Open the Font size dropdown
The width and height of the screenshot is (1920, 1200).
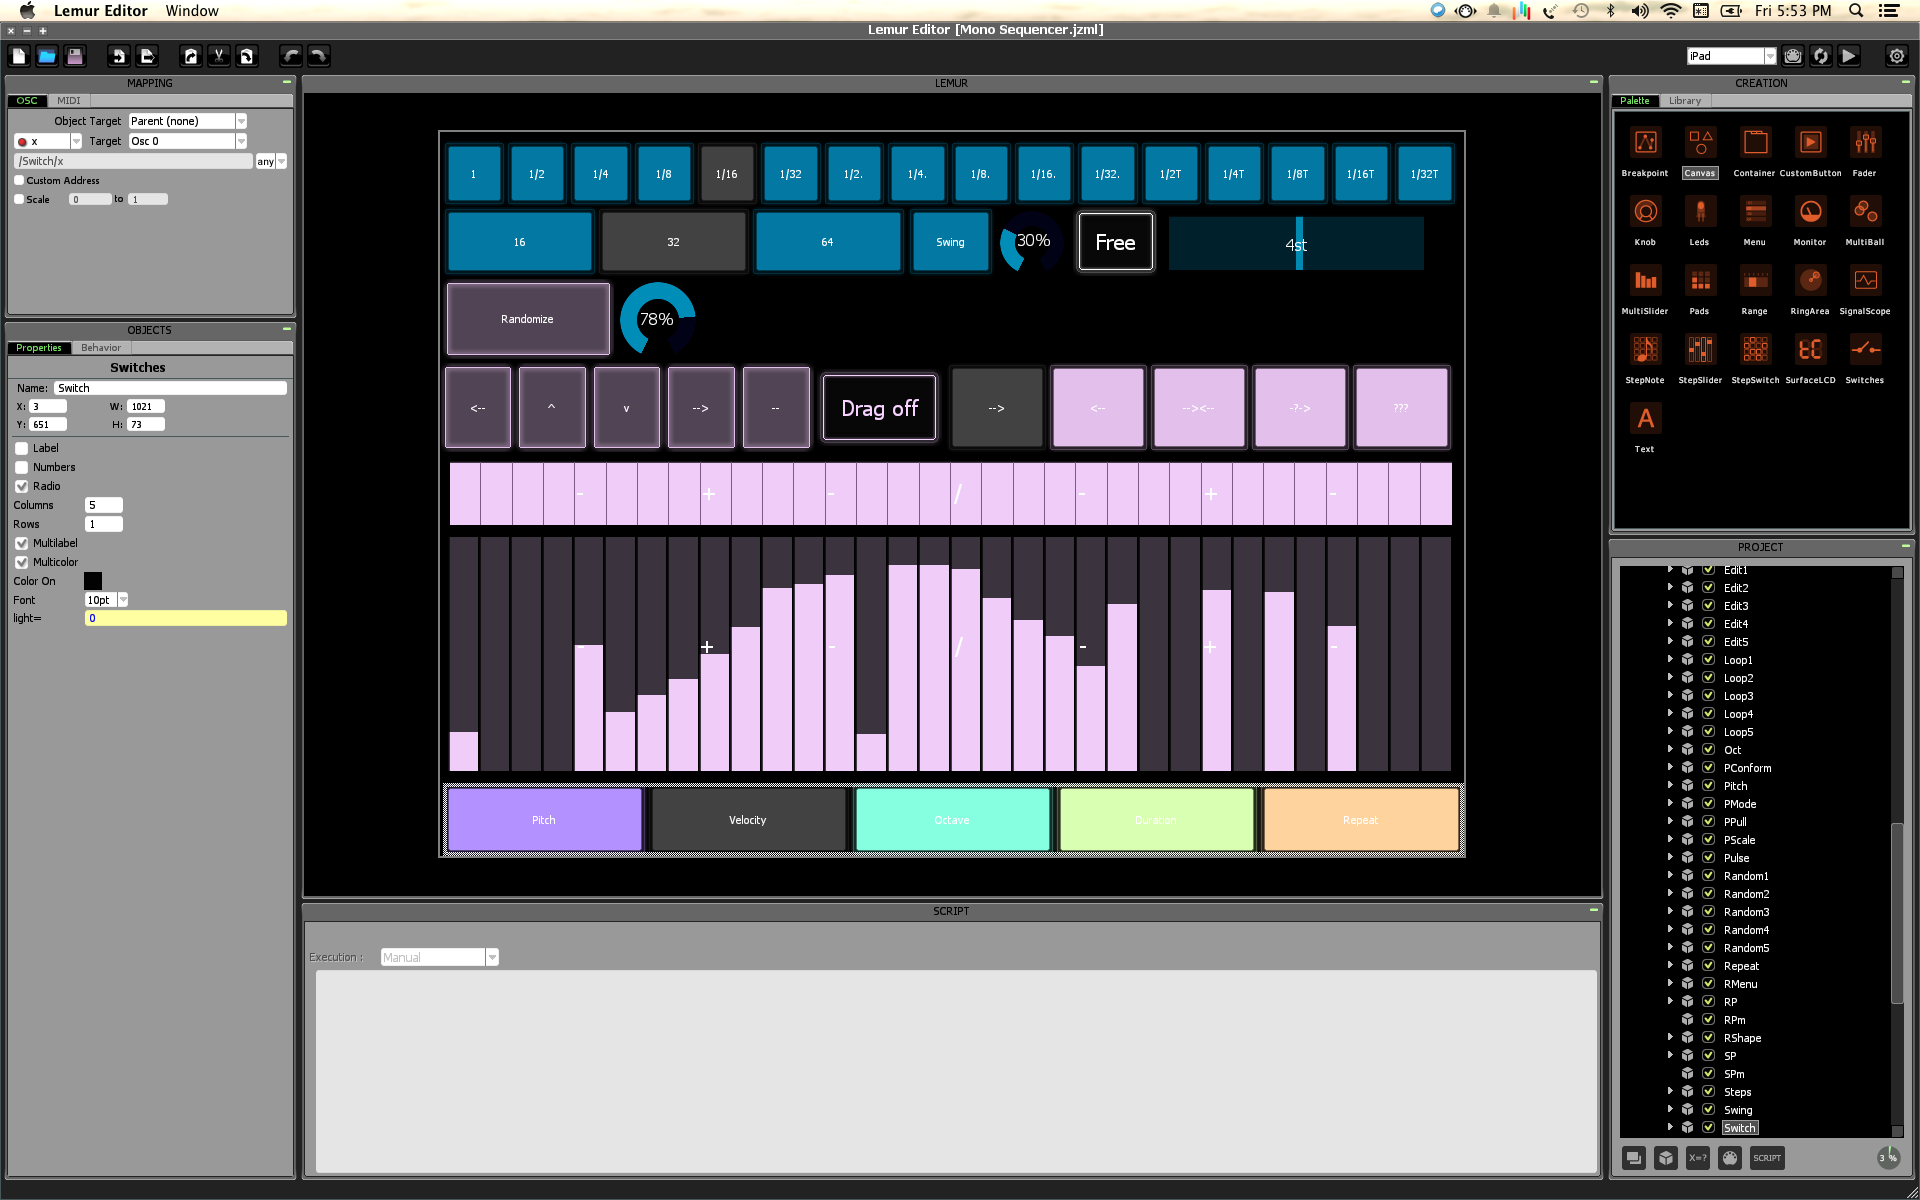(123, 600)
